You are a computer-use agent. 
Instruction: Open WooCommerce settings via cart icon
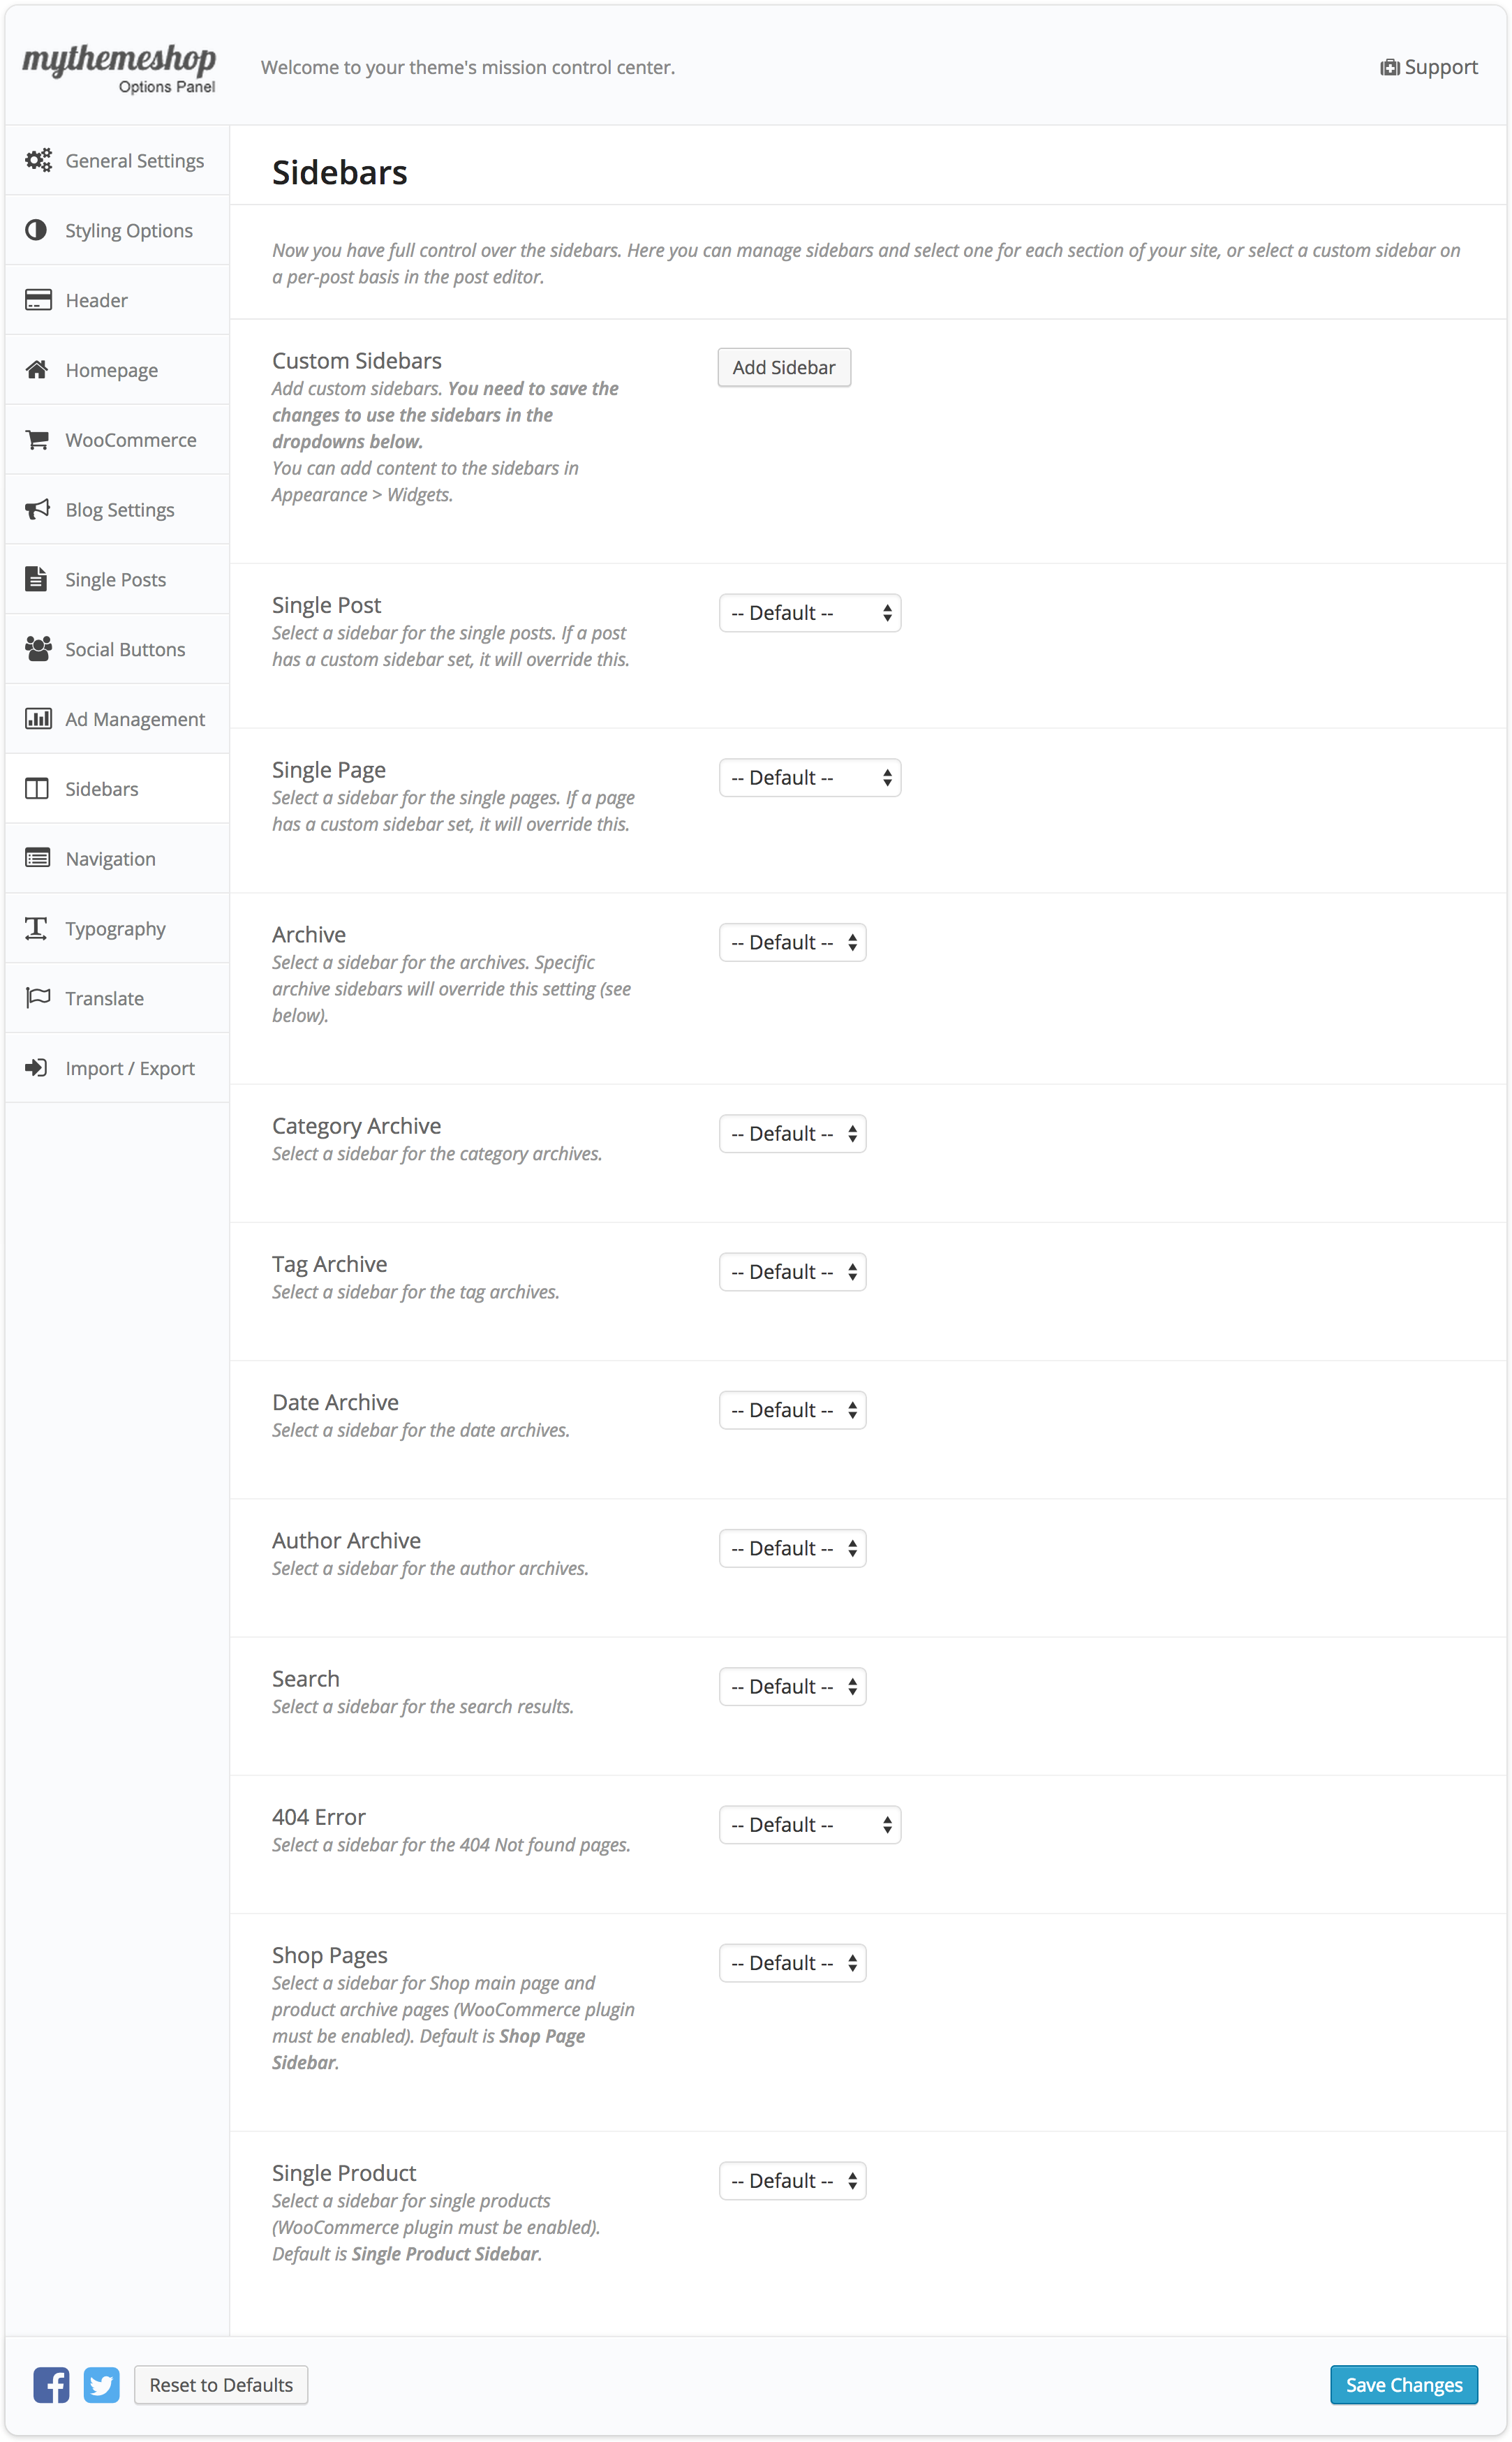click(36, 439)
